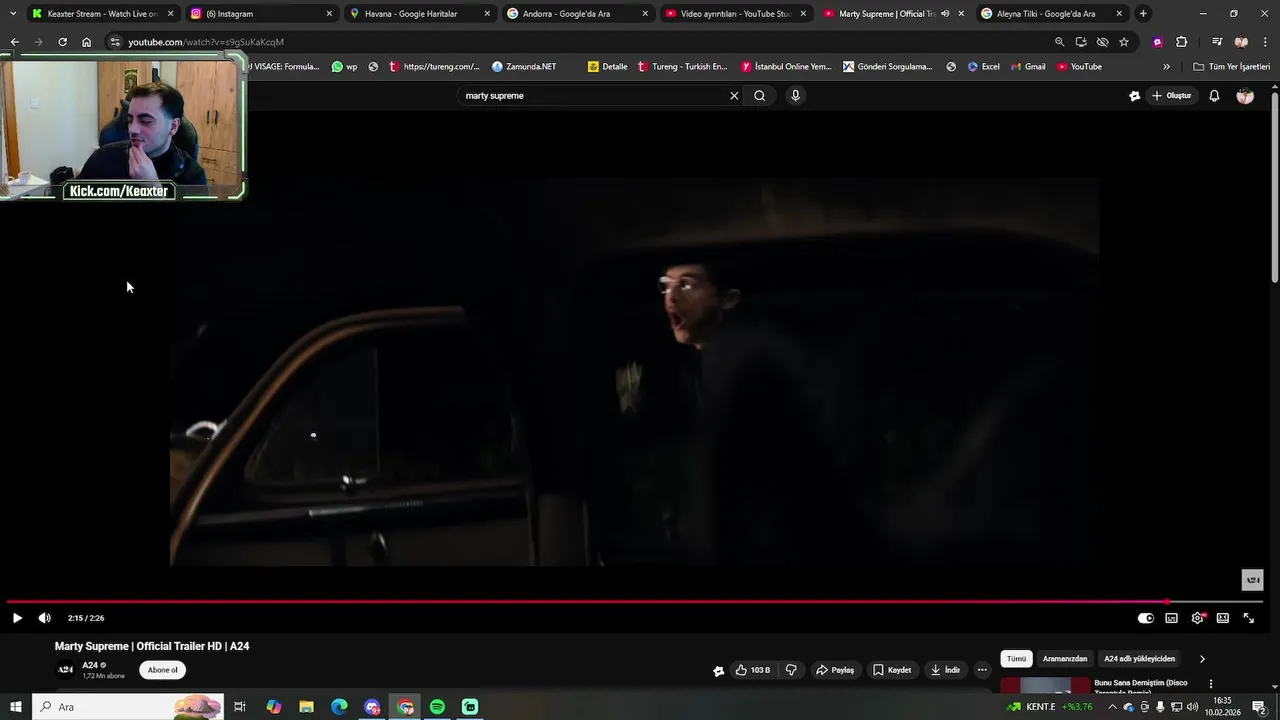Viewport: 1280px width, 720px height.
Task: Open the Tureng Turkish En bookmark
Action: pyautogui.click(x=682, y=67)
